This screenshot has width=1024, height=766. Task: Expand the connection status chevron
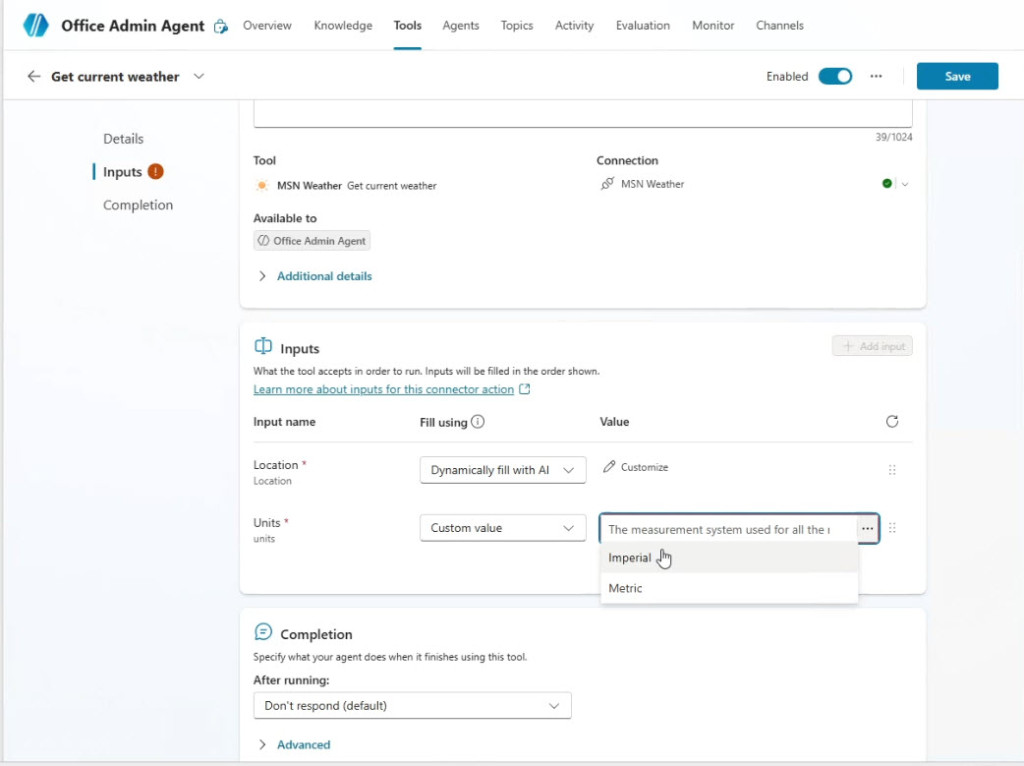point(904,184)
